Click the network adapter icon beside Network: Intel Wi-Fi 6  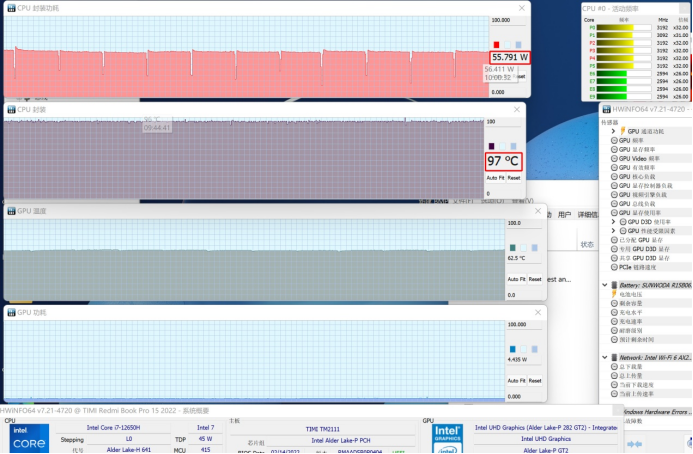tap(614, 357)
